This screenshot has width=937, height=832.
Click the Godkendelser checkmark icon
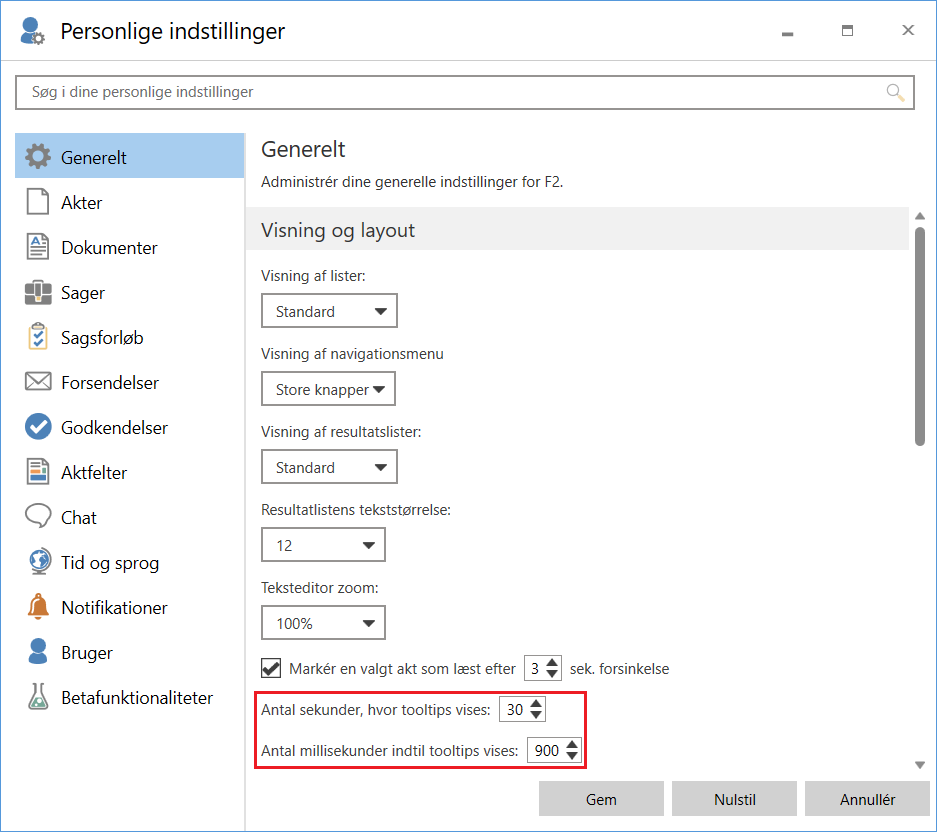click(36, 426)
